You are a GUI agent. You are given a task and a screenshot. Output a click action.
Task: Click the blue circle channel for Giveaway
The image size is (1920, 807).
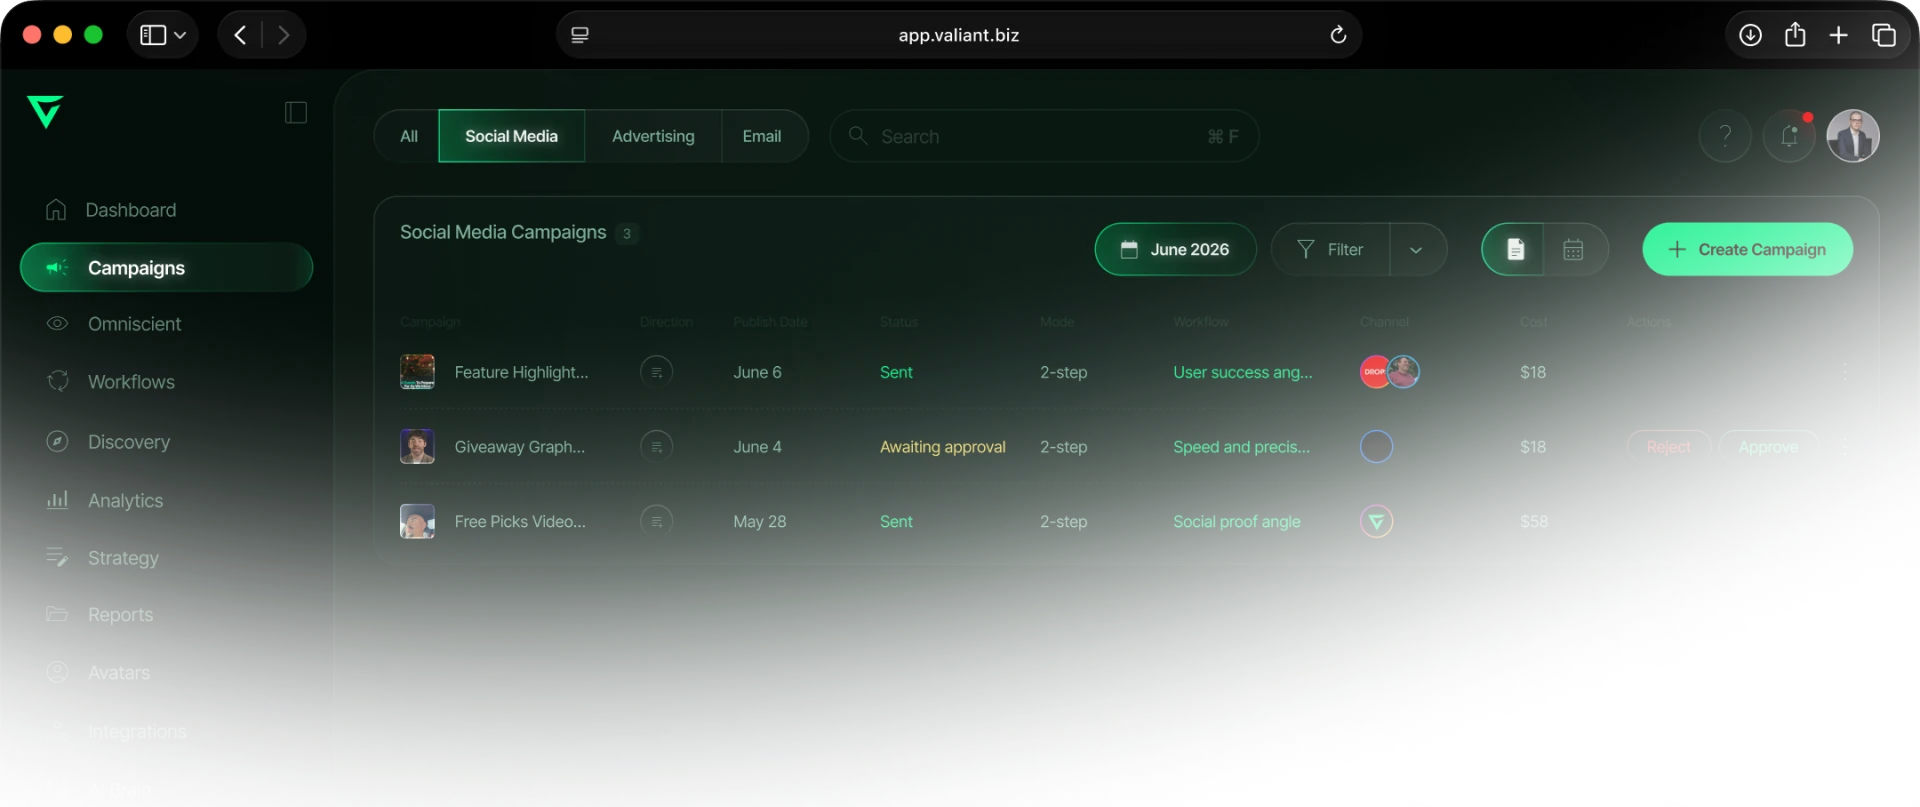(1376, 446)
